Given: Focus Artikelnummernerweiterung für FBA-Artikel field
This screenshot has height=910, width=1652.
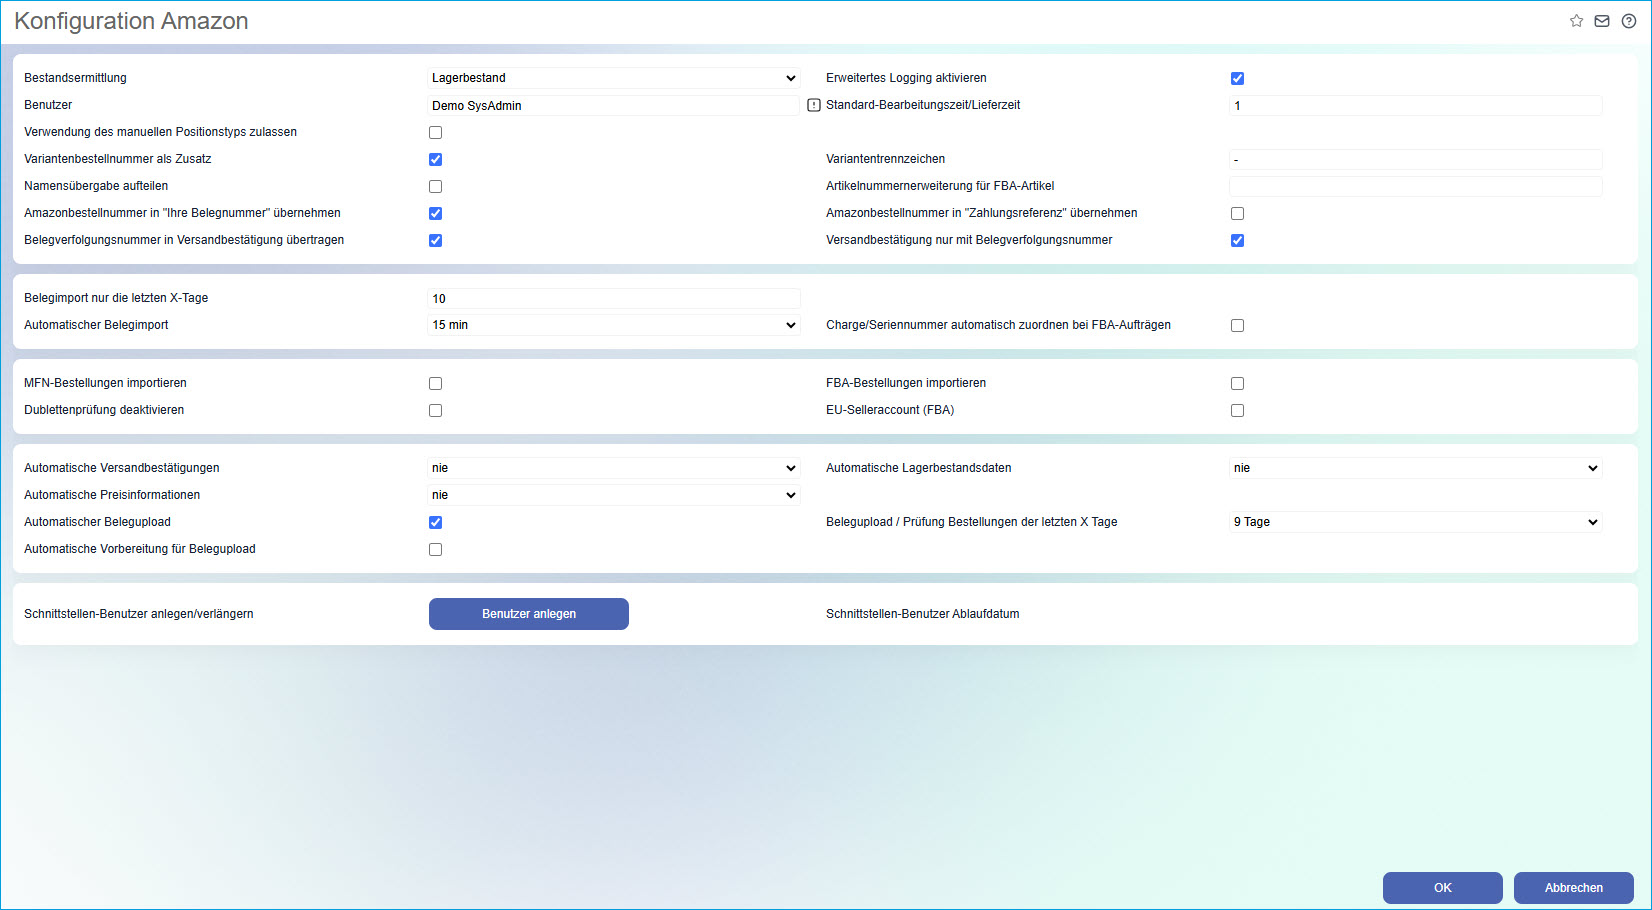Looking at the screenshot, I should [x=1416, y=186].
